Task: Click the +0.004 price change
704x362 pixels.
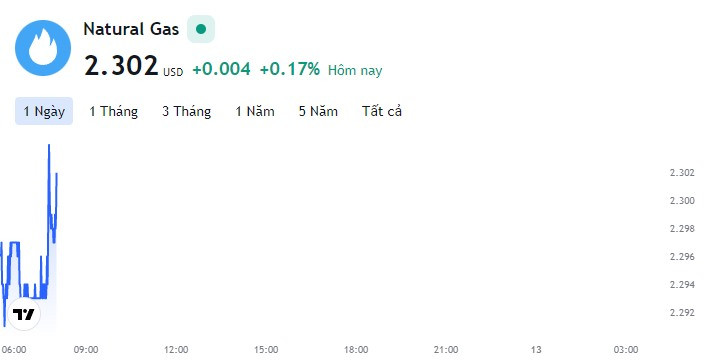Action: pyautogui.click(x=221, y=69)
